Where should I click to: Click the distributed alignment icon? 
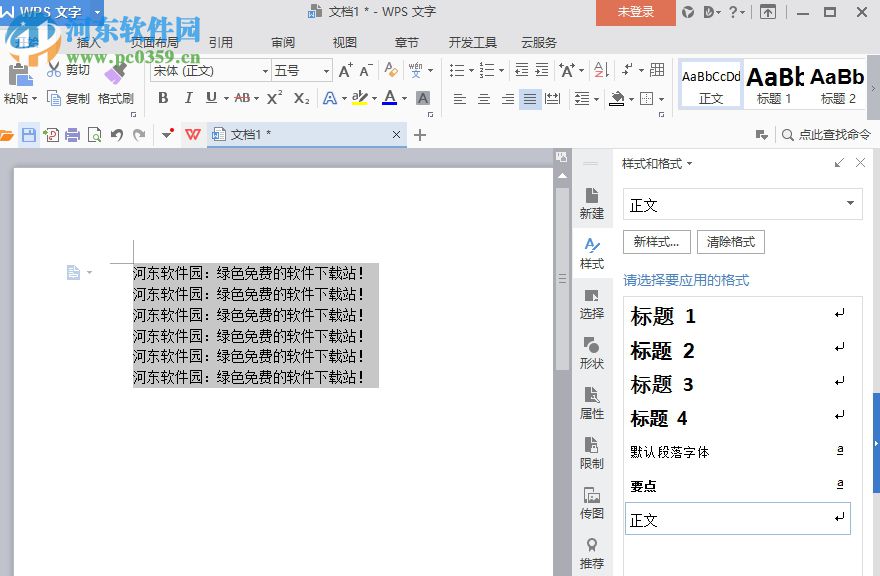(553, 99)
